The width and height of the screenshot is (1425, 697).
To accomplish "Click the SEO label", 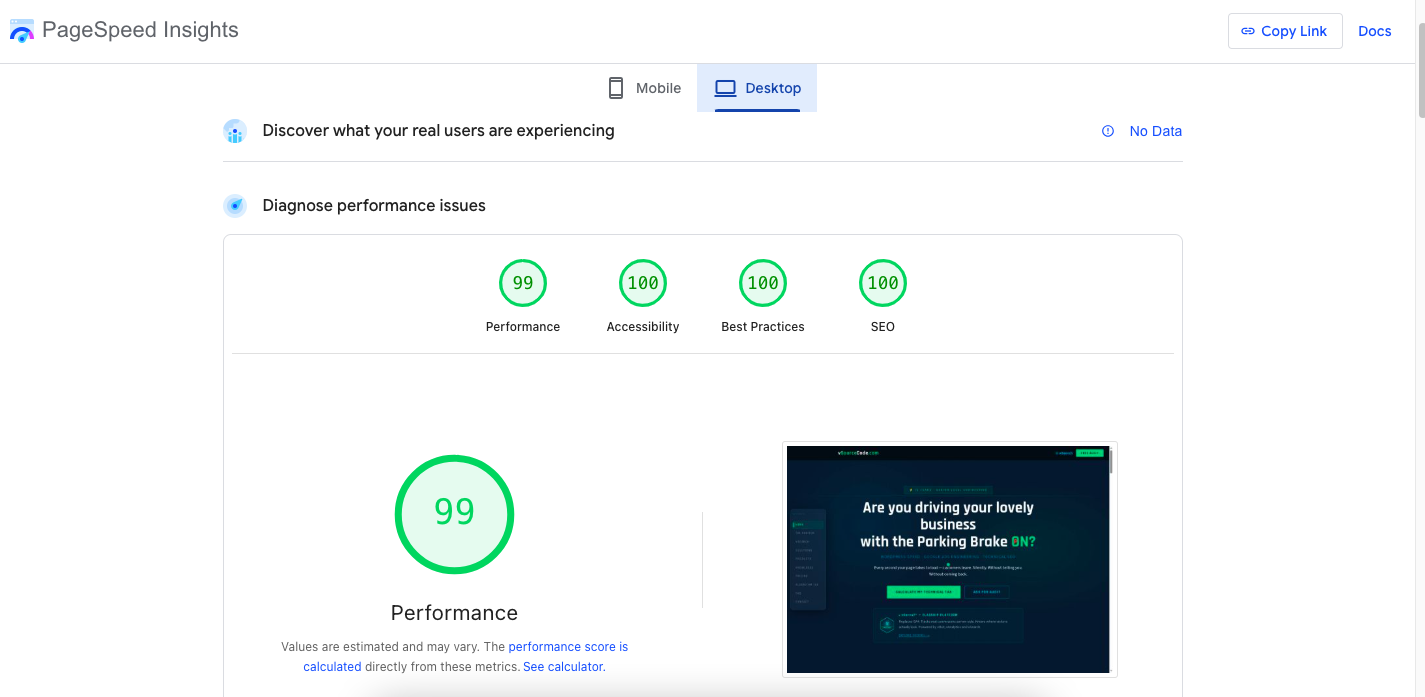I will coord(883,327).
